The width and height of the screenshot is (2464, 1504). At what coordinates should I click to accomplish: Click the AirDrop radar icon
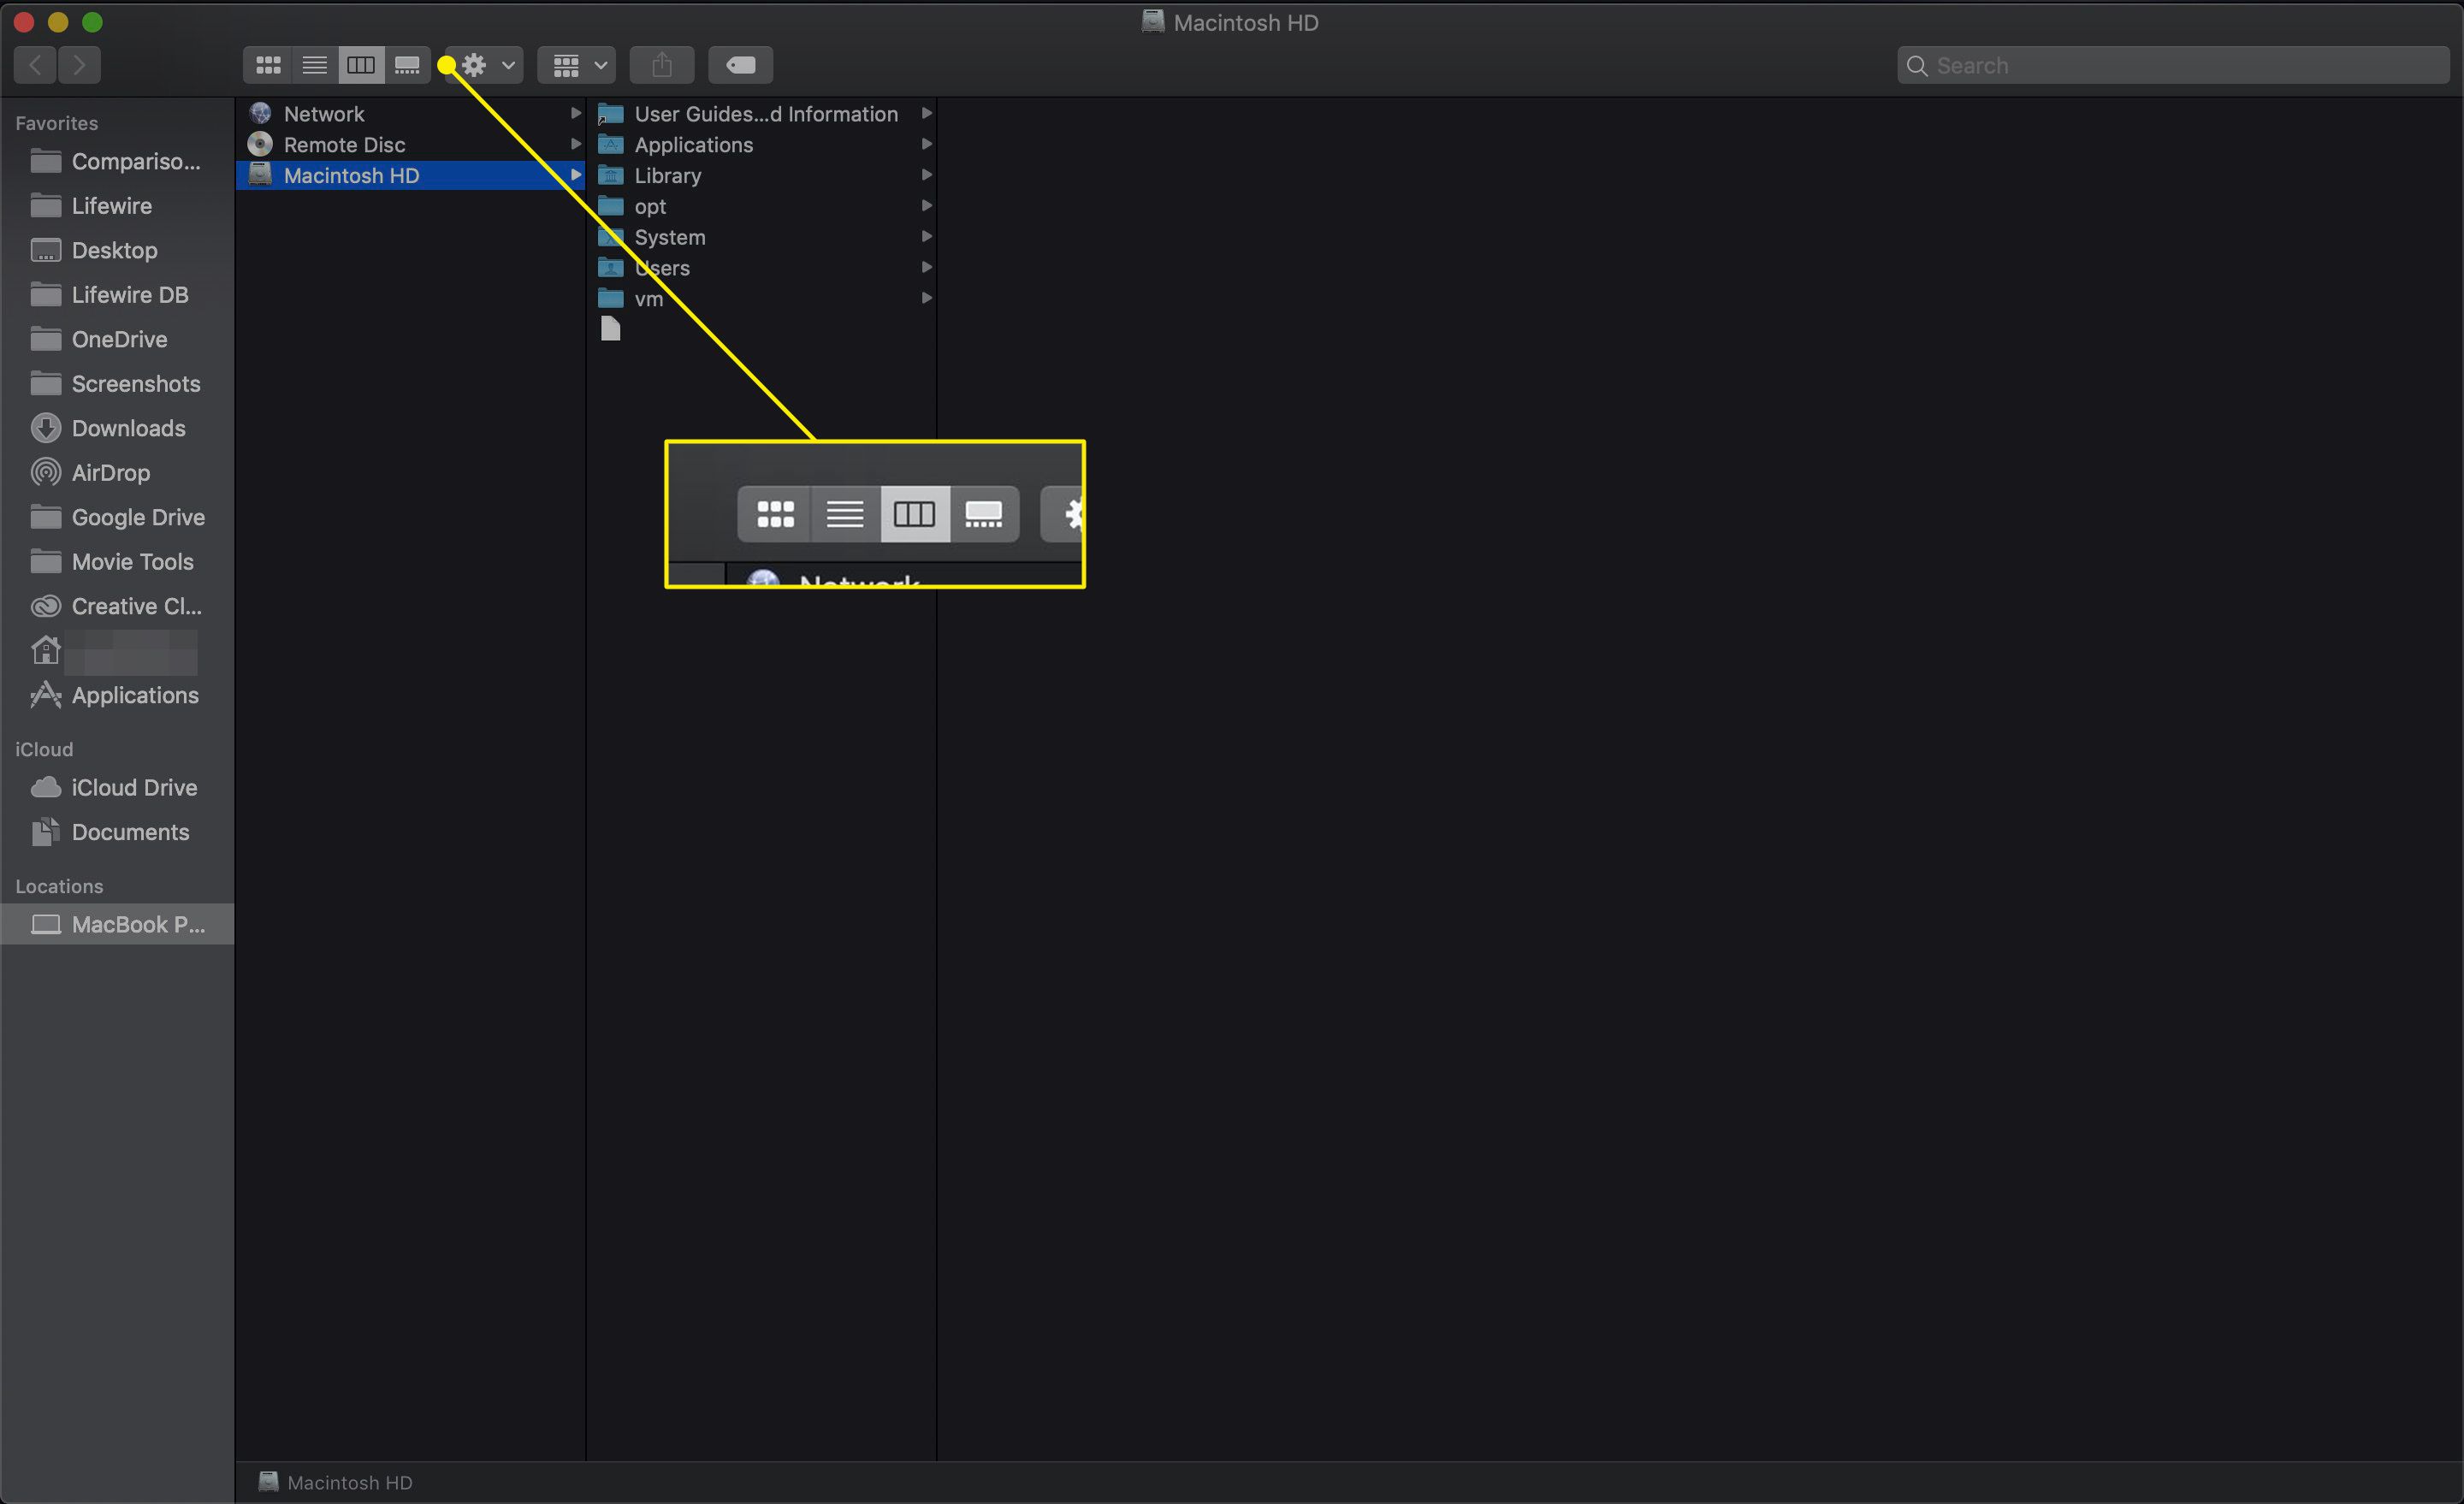[45, 472]
